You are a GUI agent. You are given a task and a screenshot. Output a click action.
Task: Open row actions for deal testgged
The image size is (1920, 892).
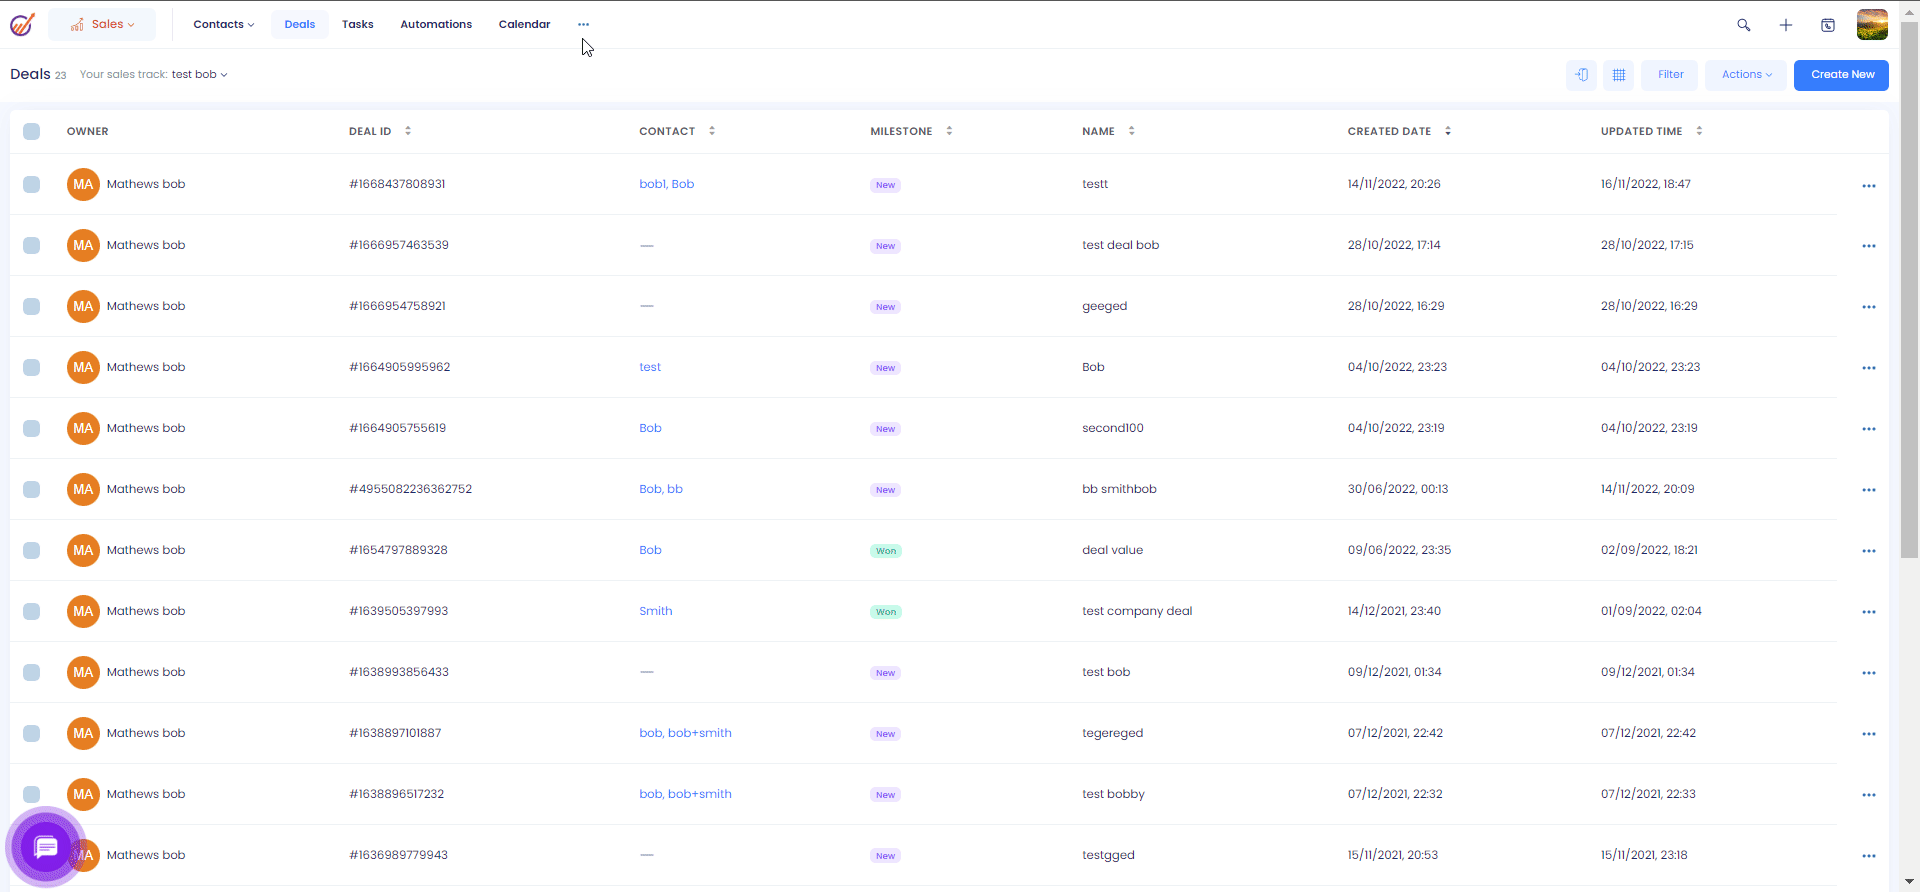1869,856
